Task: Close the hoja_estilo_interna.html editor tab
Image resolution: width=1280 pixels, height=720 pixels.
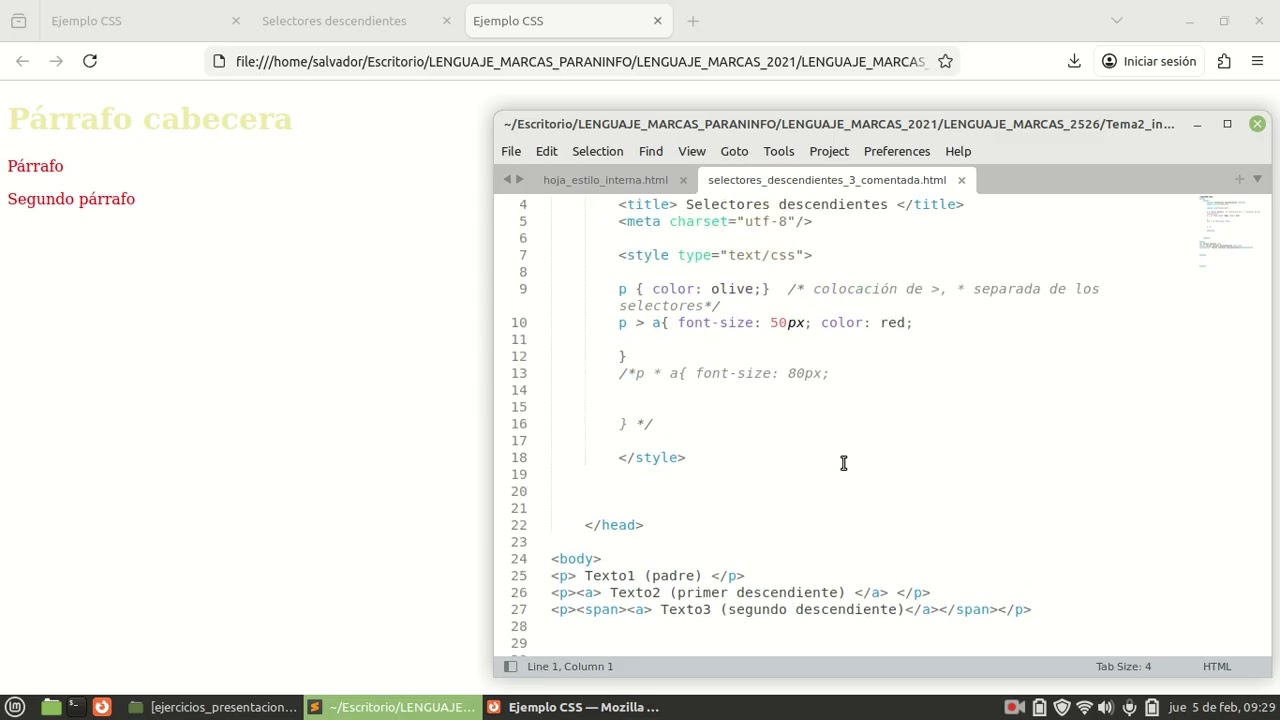Action: pos(684,180)
